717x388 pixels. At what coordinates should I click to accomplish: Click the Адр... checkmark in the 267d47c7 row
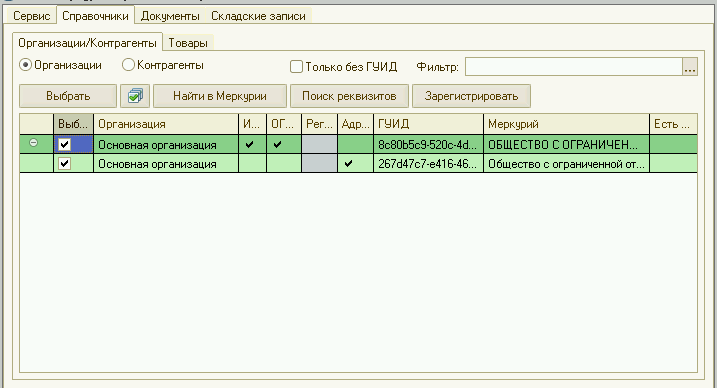(348, 164)
